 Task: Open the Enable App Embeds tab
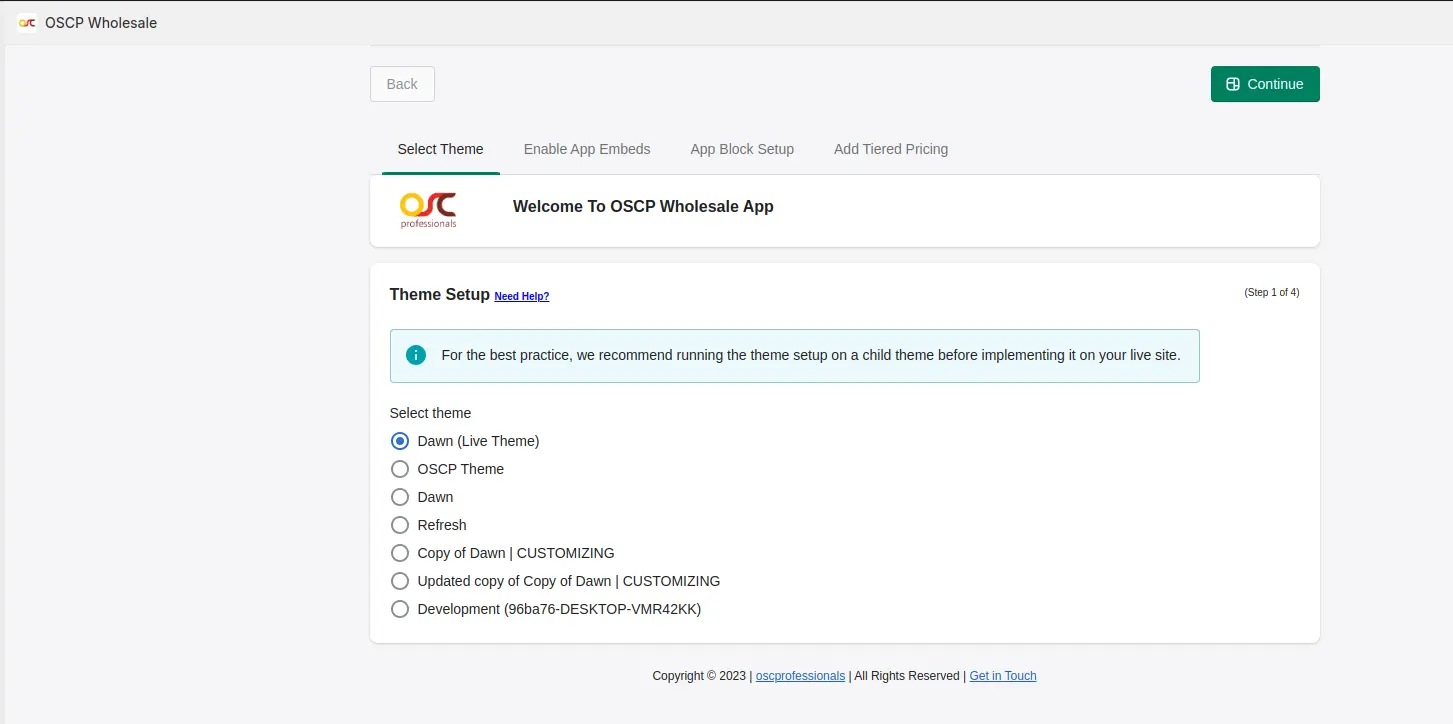tap(587, 149)
